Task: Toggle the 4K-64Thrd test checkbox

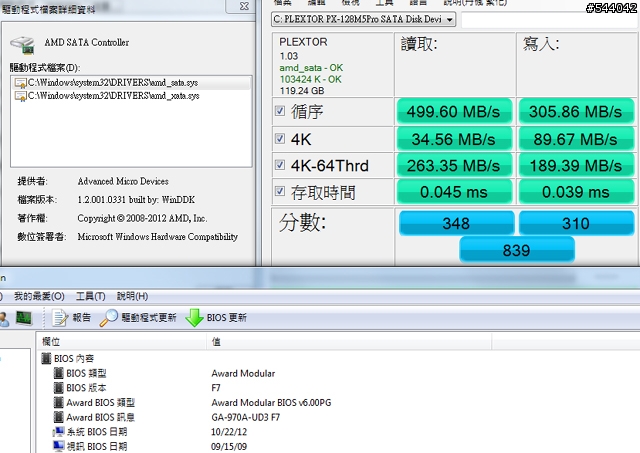Action: [280, 164]
